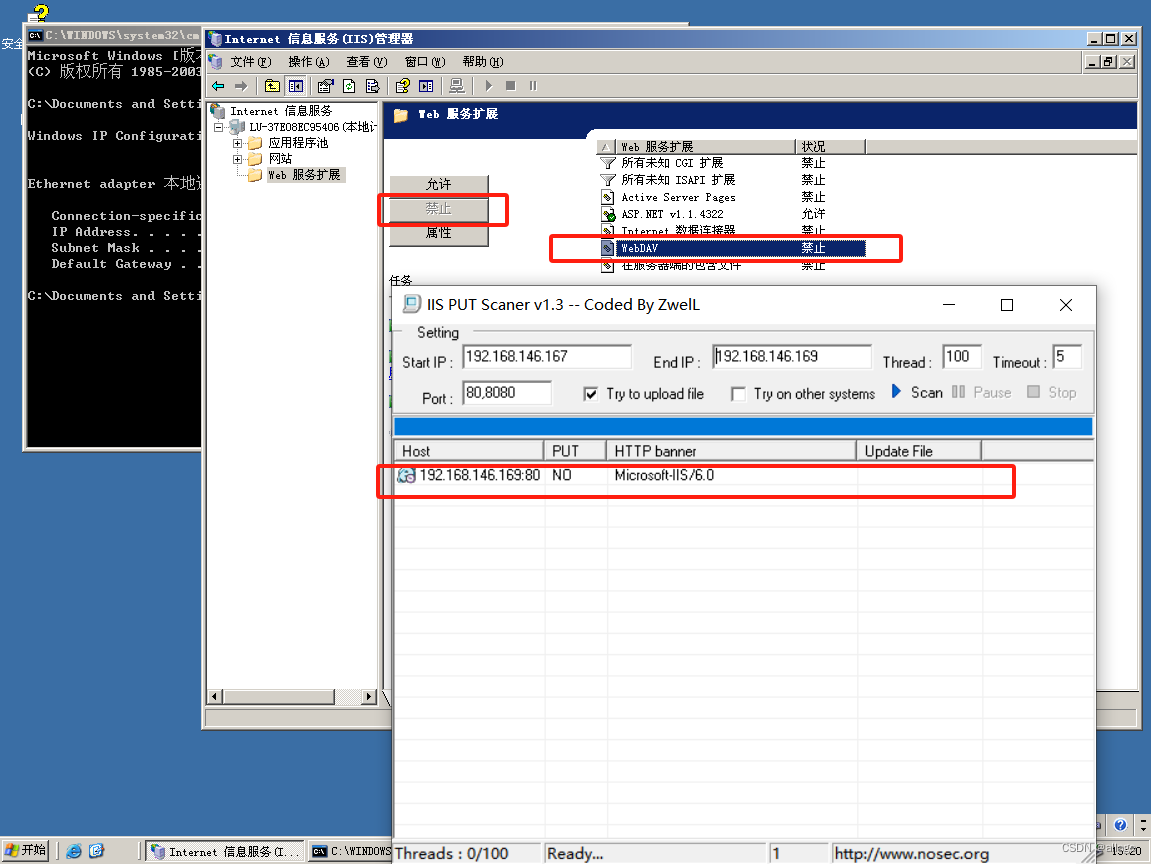This screenshot has width=1151, height=864.
Task: Open the 操作(A) menu
Action: [308, 62]
